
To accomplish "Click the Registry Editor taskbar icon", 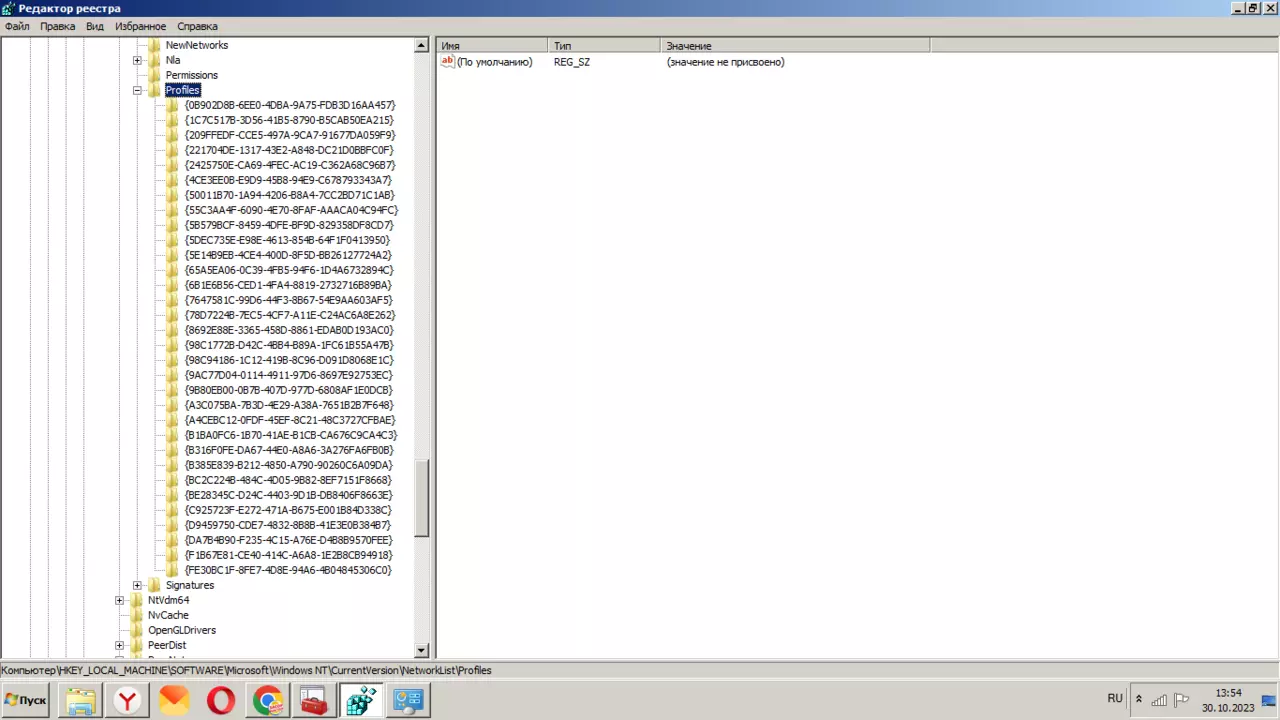I will pos(361,701).
